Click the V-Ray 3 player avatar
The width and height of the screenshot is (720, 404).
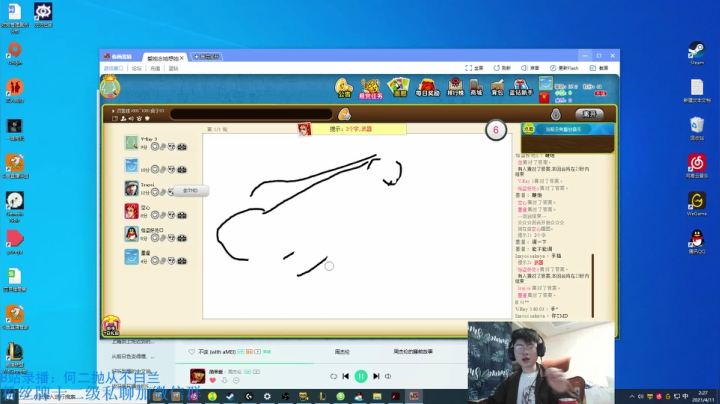(x=131, y=142)
